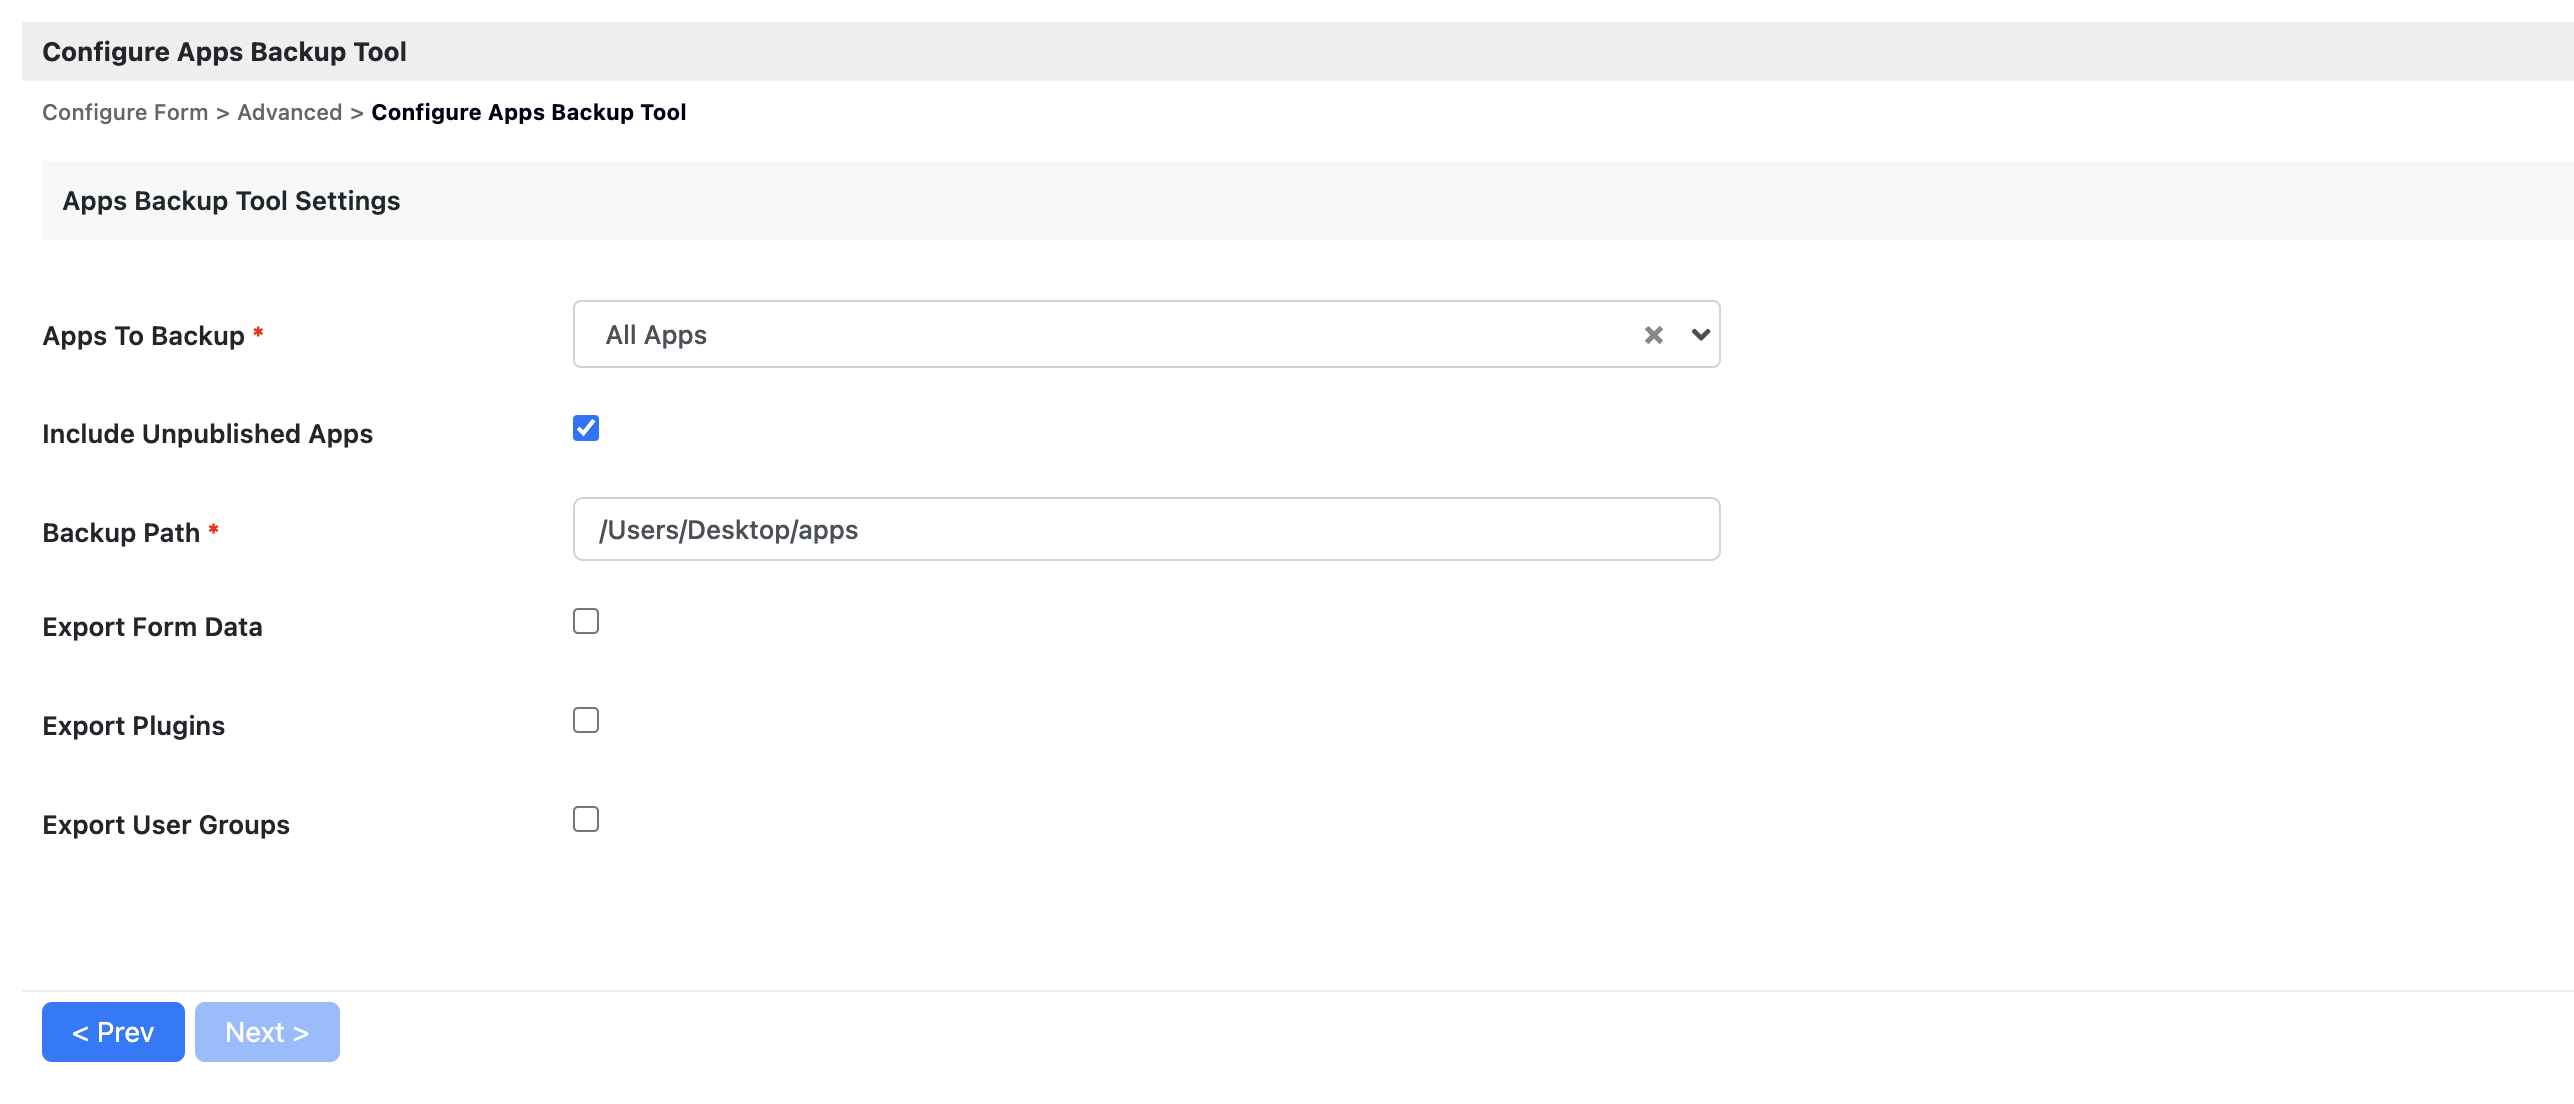Click the Apps To Backup label
The height and width of the screenshot is (1104, 2574).
143,336
